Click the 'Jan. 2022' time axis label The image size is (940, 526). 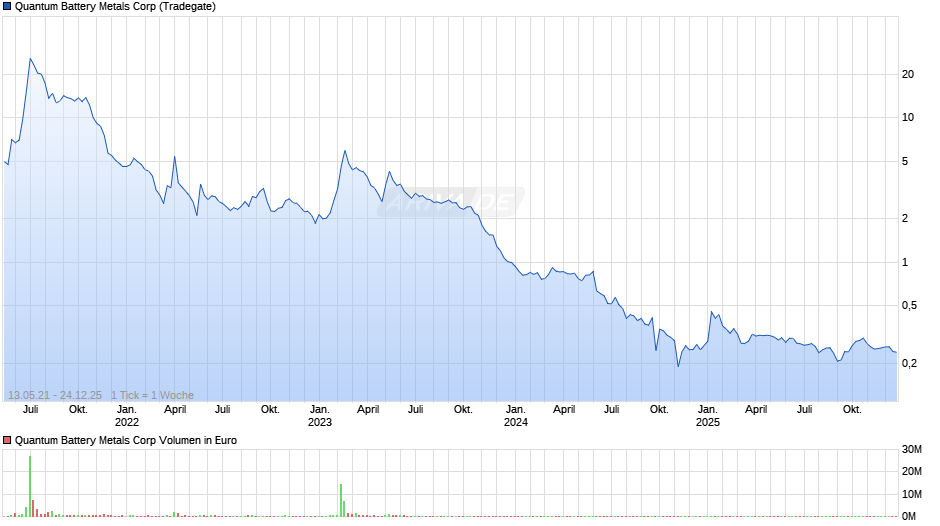click(126, 416)
